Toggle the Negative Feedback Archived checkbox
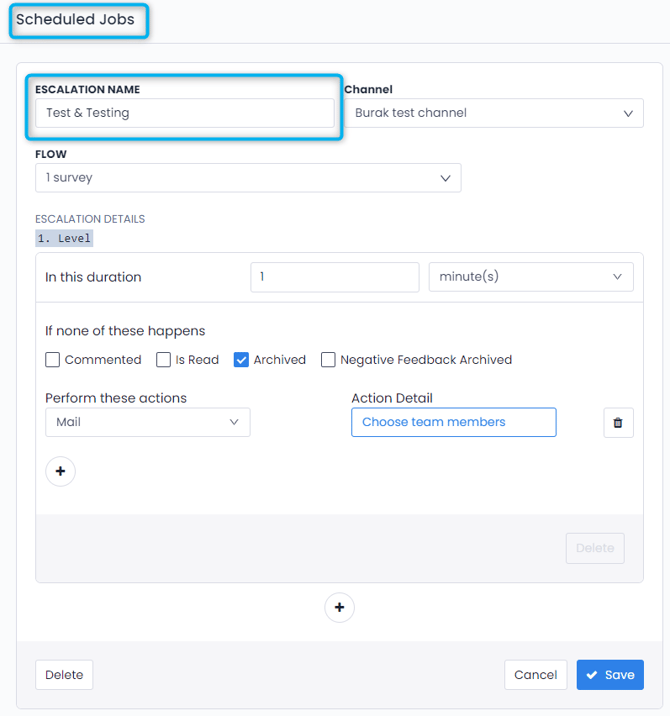Viewport: 670px width, 716px height. pos(328,360)
